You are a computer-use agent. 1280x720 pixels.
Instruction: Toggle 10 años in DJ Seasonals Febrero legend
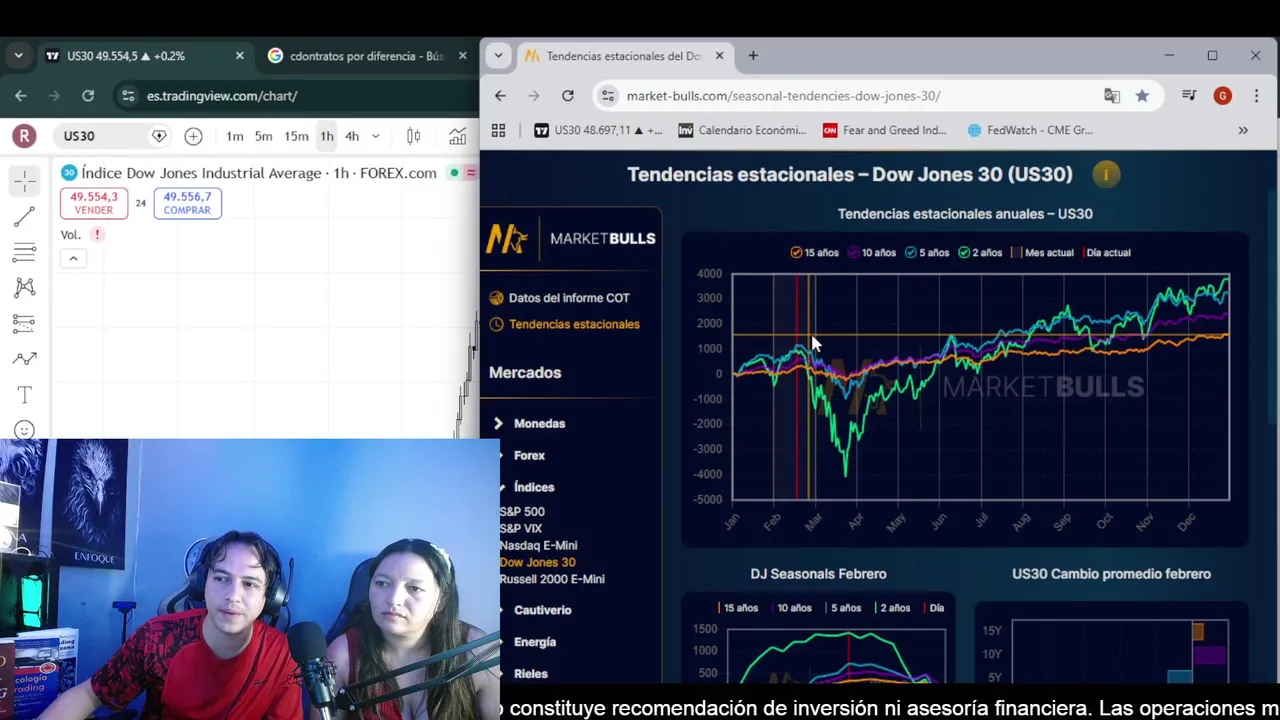[792, 608]
